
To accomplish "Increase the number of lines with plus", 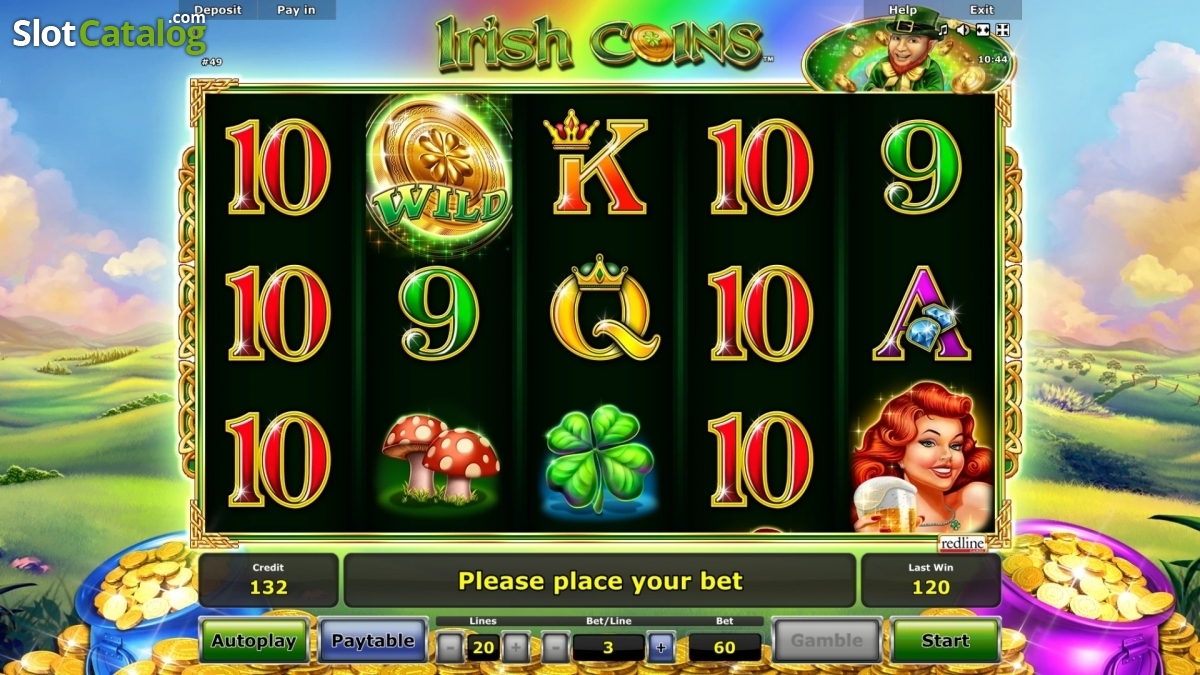I will [x=516, y=647].
